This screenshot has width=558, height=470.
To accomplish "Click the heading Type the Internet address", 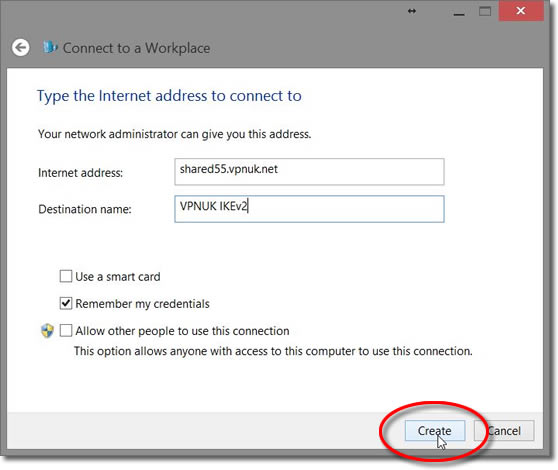I will 169,96.
